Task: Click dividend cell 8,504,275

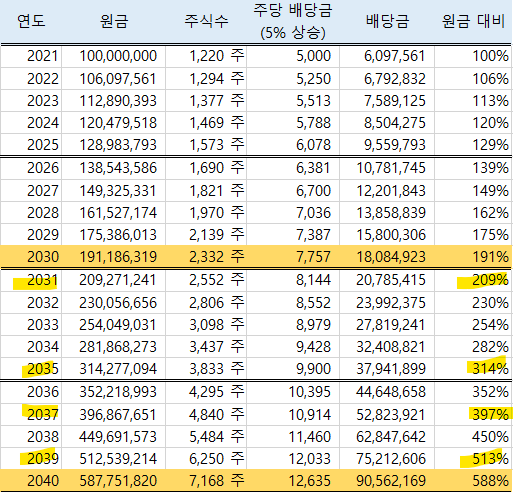Action: pyautogui.click(x=395, y=123)
